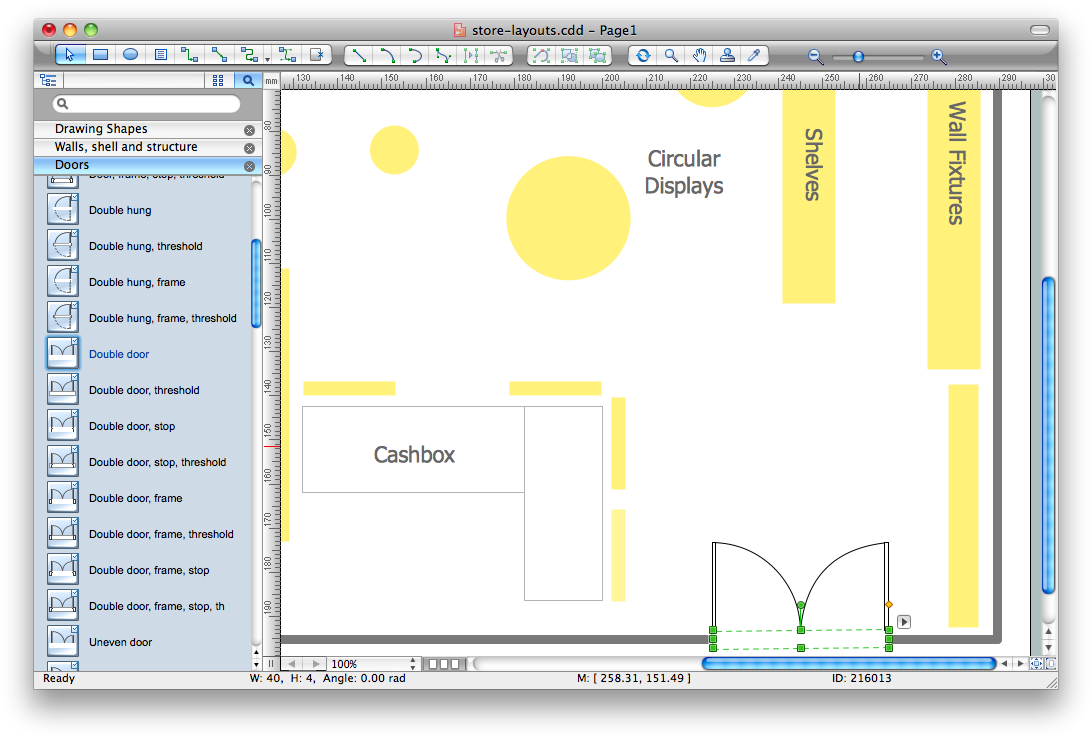Select the straight Line tool
Screen dimensions: 1091x737
[x=359, y=56]
